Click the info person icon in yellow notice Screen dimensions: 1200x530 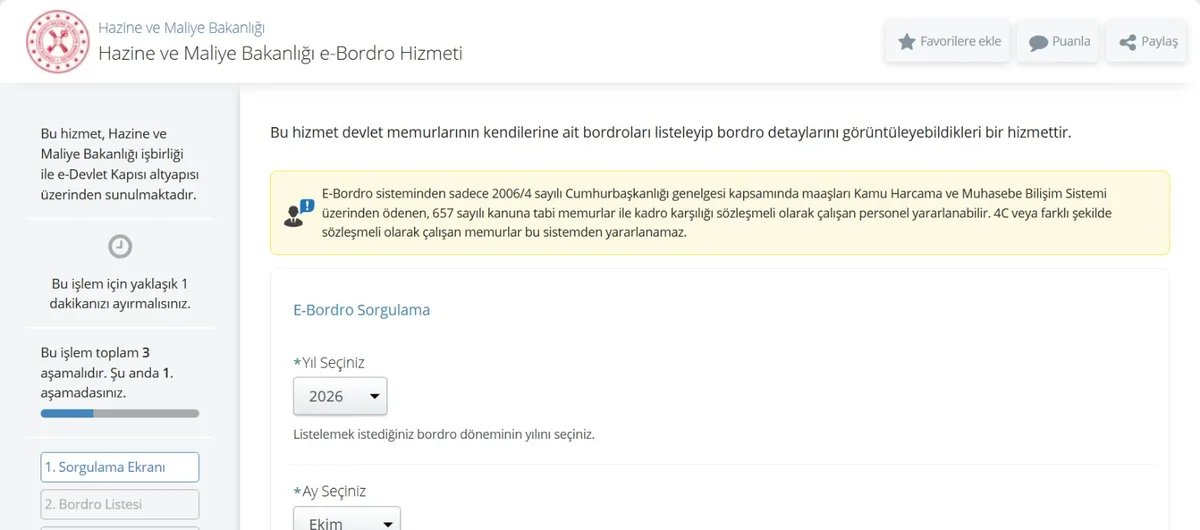click(298, 213)
